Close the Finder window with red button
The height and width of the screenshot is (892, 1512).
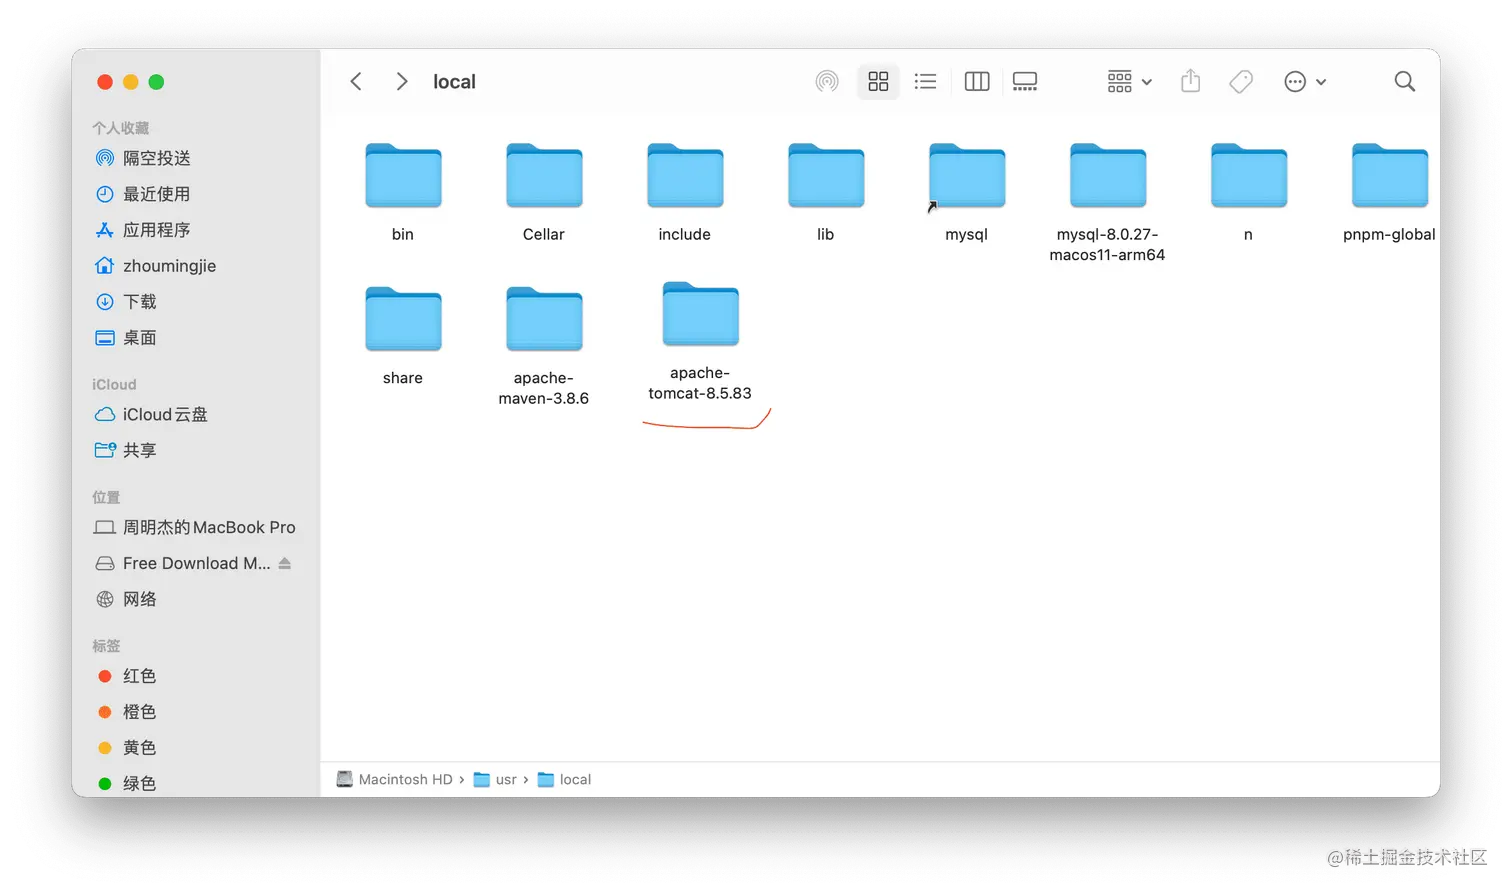(104, 82)
